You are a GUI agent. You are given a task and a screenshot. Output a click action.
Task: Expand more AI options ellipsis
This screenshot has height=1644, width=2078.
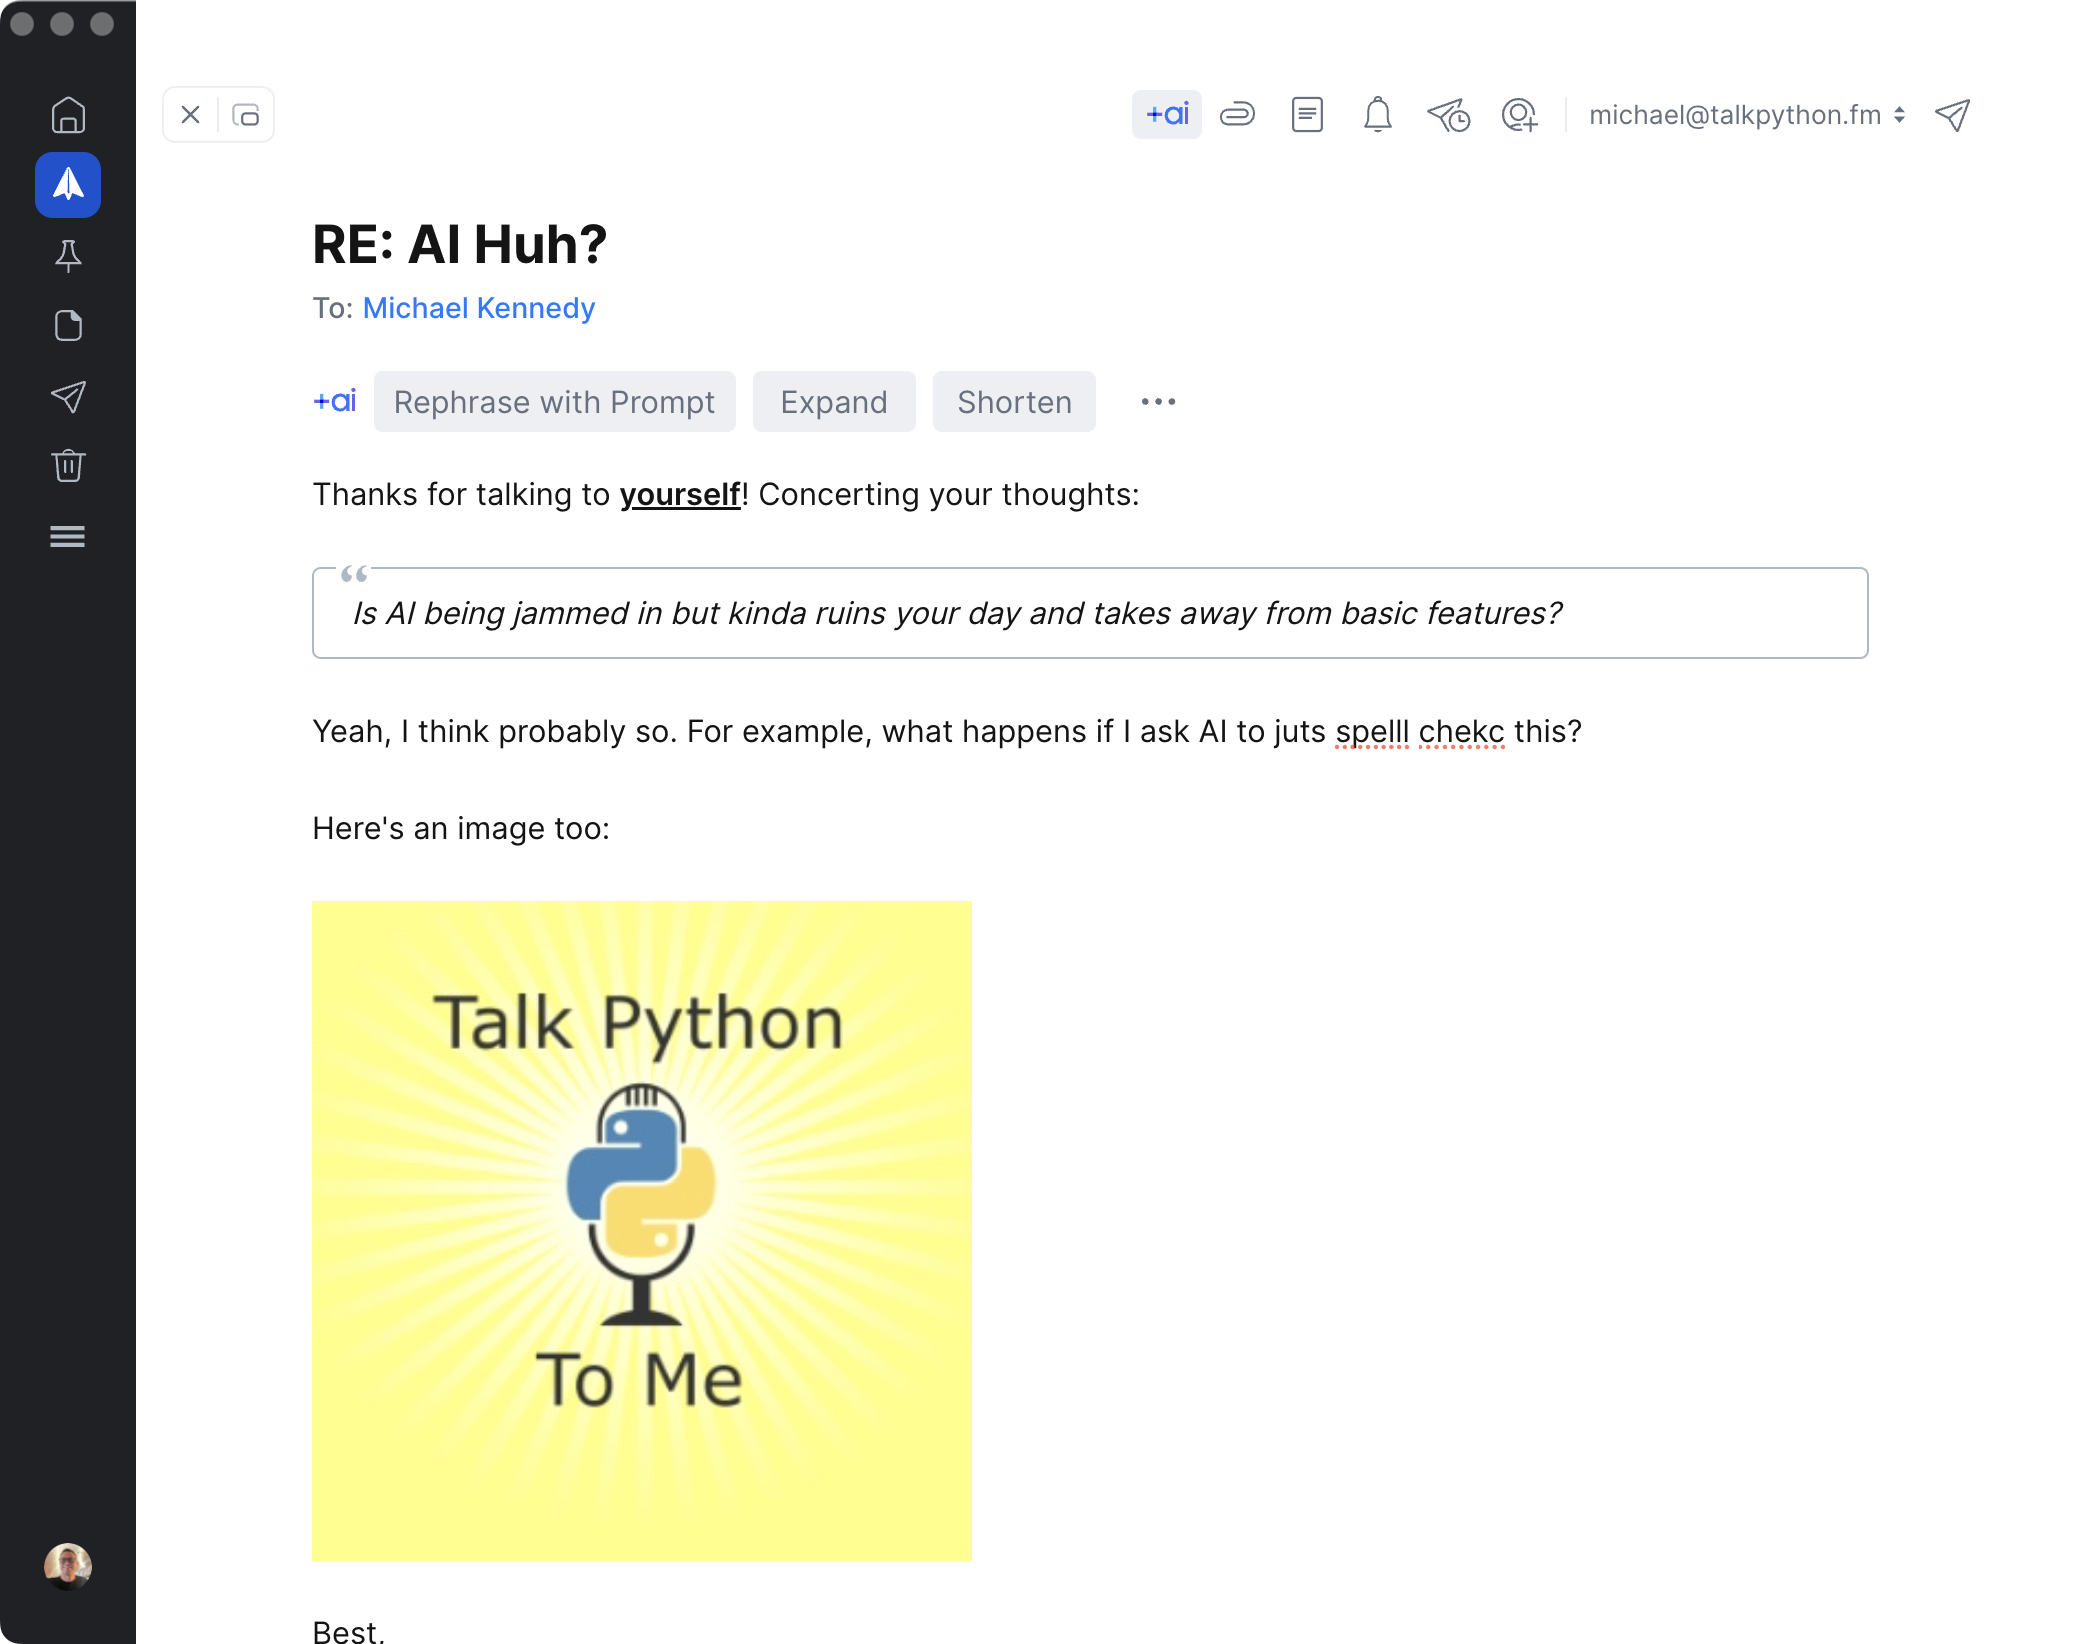[1158, 402]
